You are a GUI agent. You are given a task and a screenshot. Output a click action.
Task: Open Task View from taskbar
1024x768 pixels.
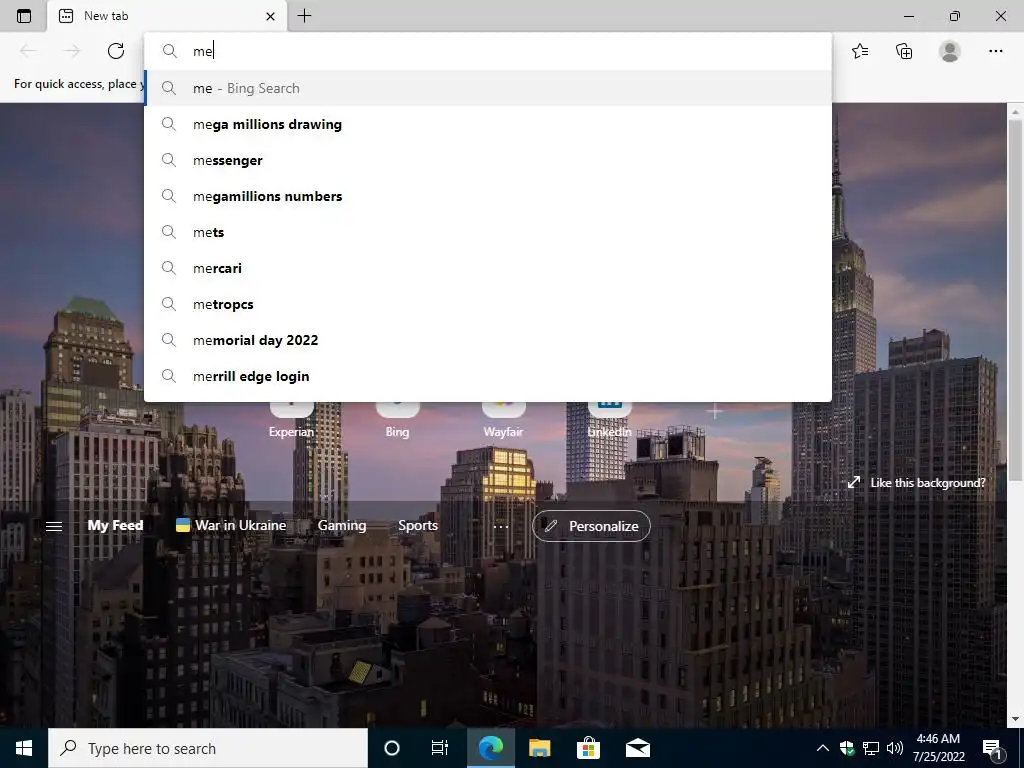click(x=440, y=748)
